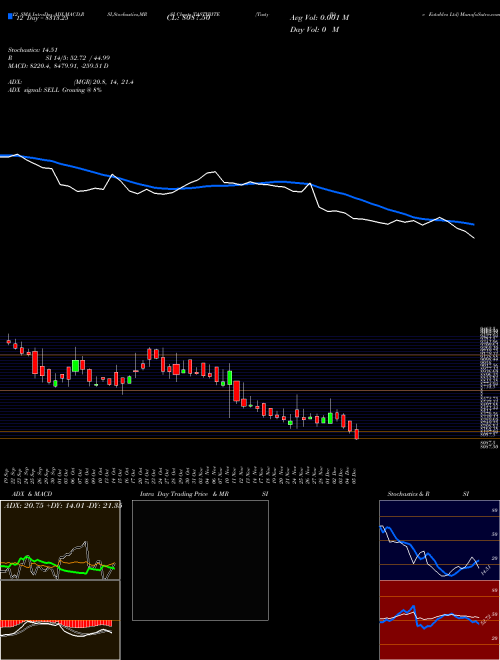Click the 'ADX: (MGR) 20.8, 14, 21.4' line
This screenshot has height=660, width=500.
pyautogui.click(x=71, y=82)
